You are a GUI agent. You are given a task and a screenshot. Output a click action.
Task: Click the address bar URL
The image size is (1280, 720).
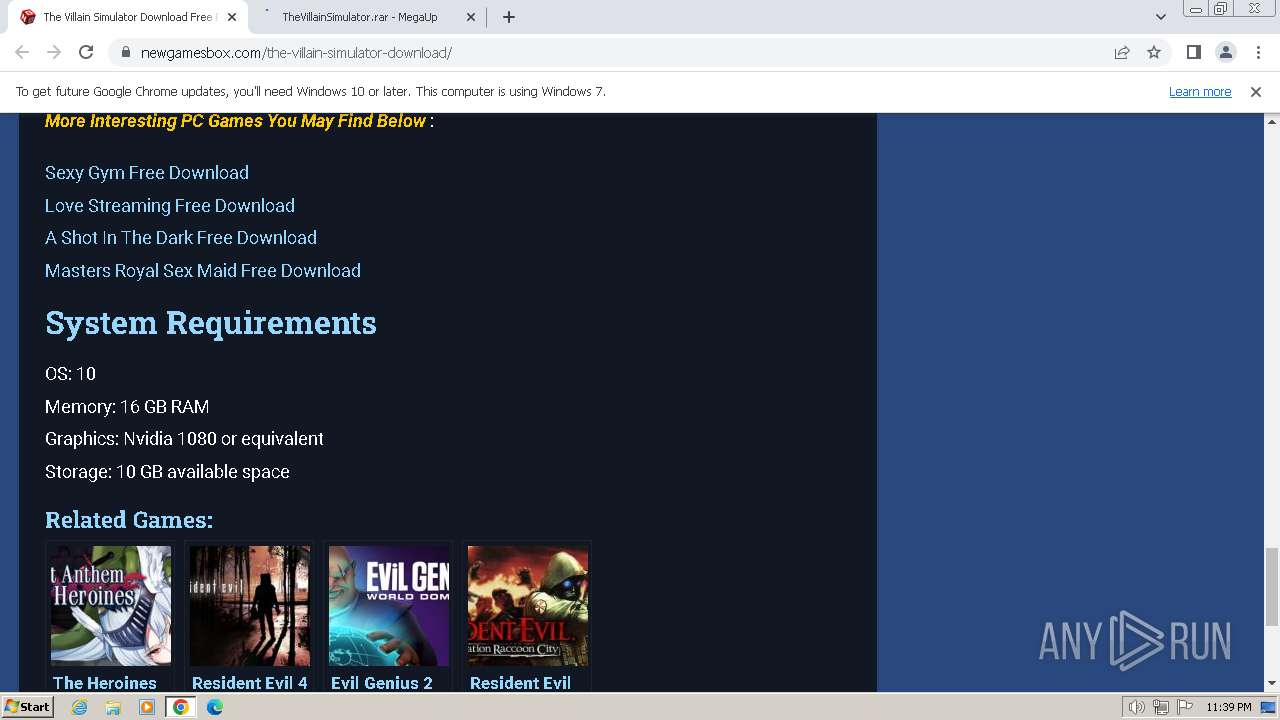(296, 52)
